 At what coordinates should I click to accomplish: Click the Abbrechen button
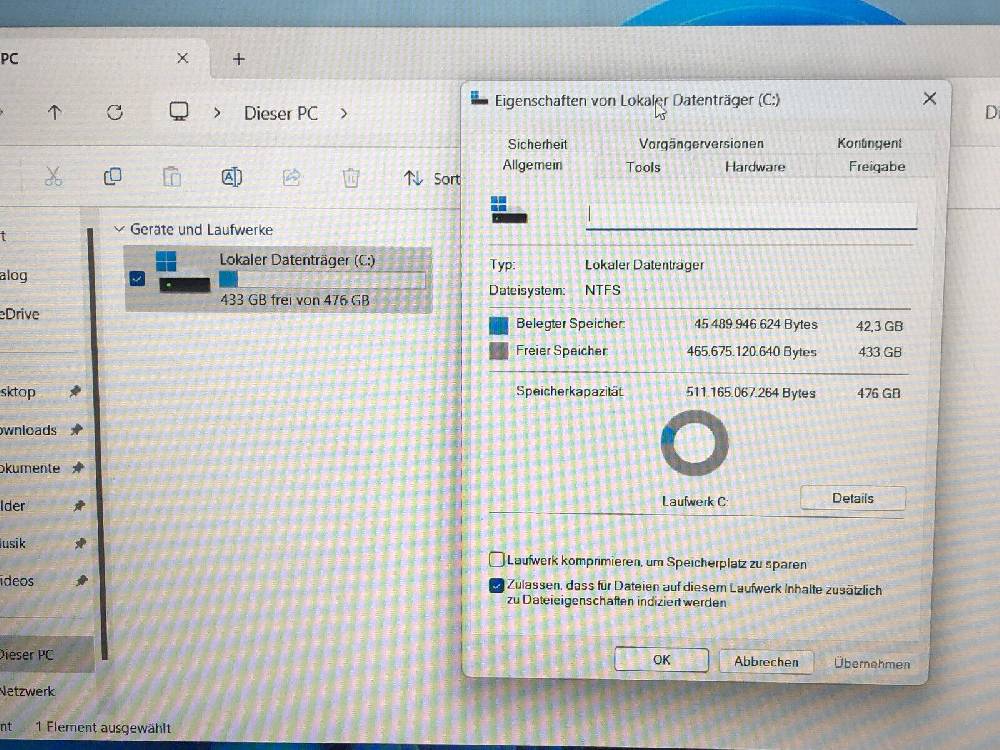pos(767,662)
